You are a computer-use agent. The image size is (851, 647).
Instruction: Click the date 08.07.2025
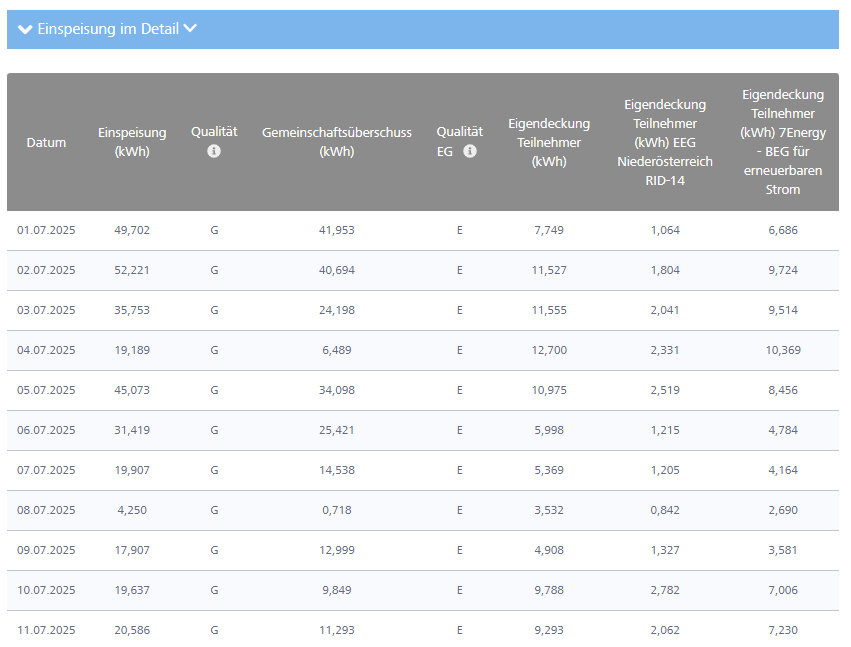(x=46, y=510)
